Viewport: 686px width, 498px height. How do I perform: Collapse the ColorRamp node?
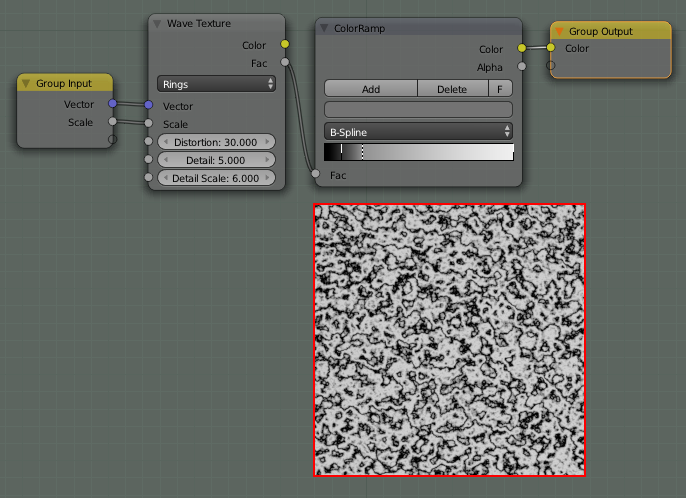[x=324, y=28]
